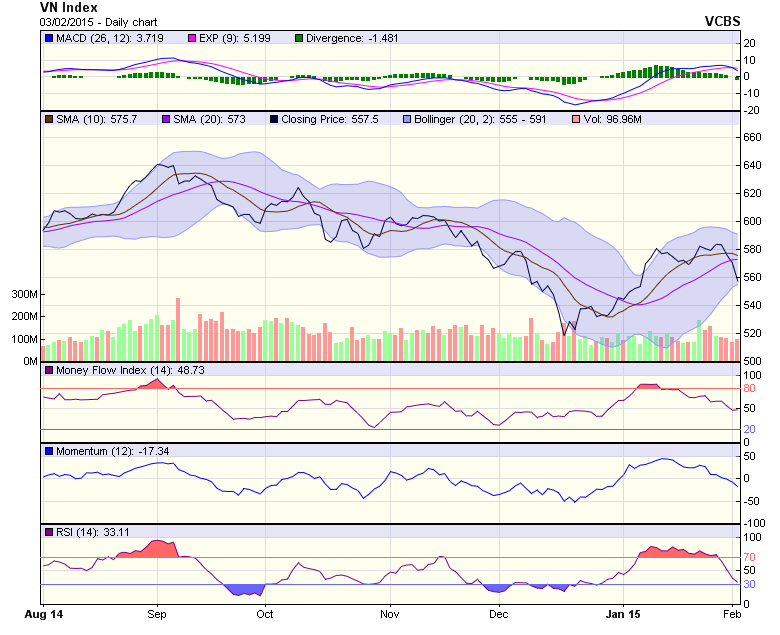
Task: Click the VCBS label at top right
Action: pyautogui.click(x=717, y=20)
